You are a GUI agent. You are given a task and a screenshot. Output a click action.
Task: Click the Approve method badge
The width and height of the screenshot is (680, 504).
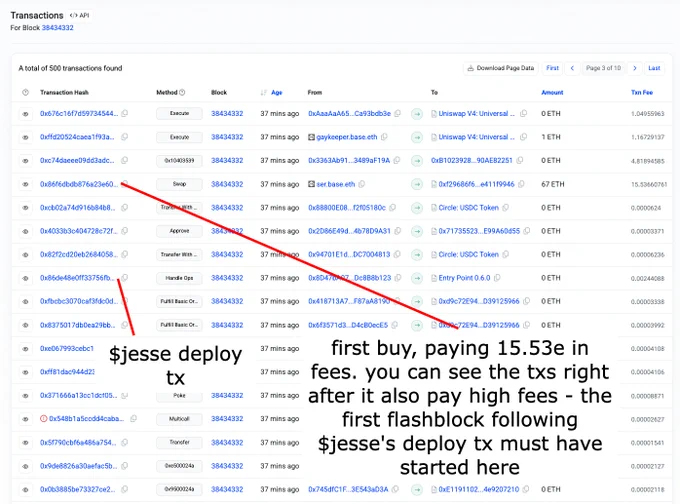tap(179, 231)
